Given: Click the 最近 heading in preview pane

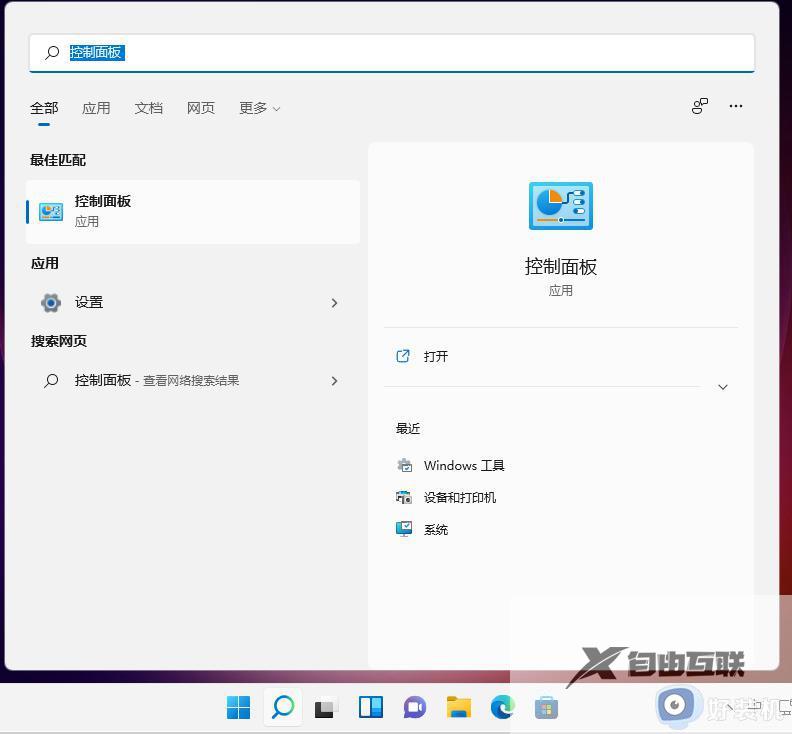Looking at the screenshot, I should [408, 428].
